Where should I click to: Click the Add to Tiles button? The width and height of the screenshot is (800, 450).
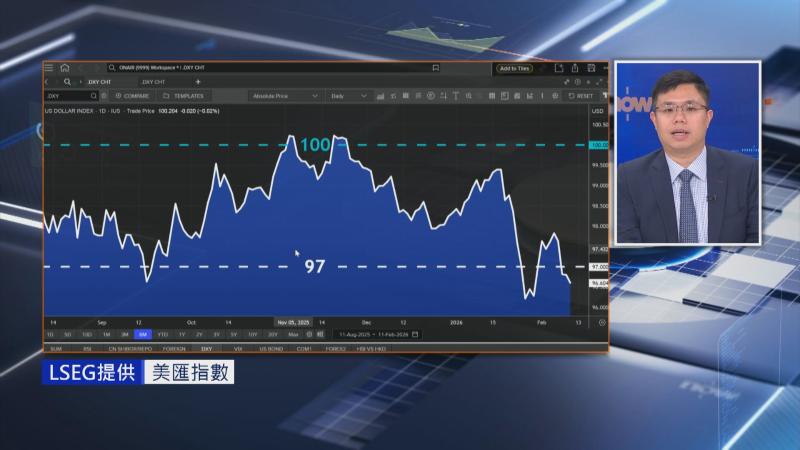[515, 68]
